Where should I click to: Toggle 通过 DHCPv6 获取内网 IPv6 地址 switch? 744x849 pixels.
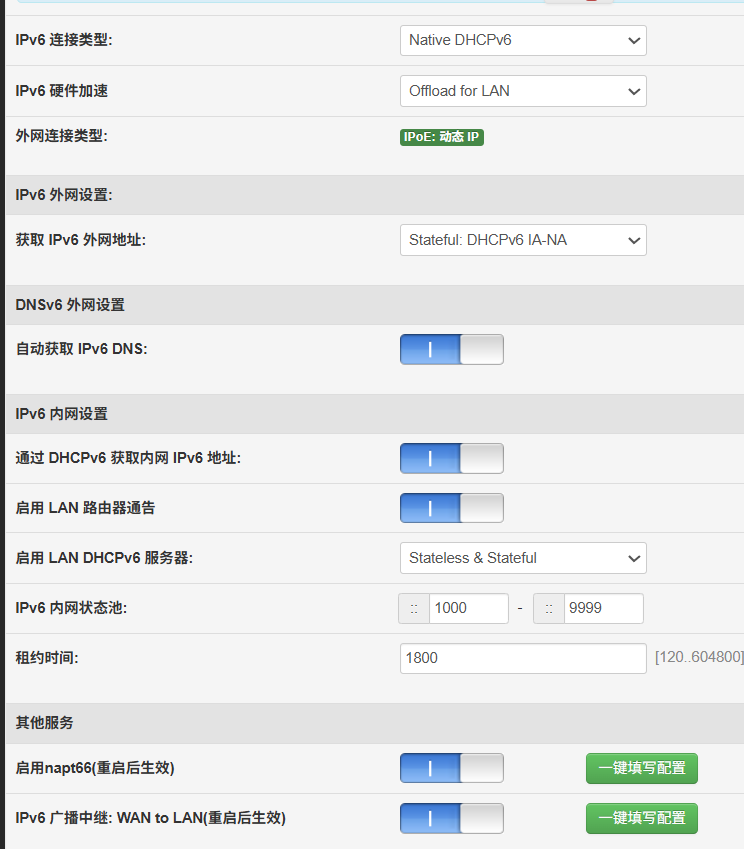pos(452,458)
